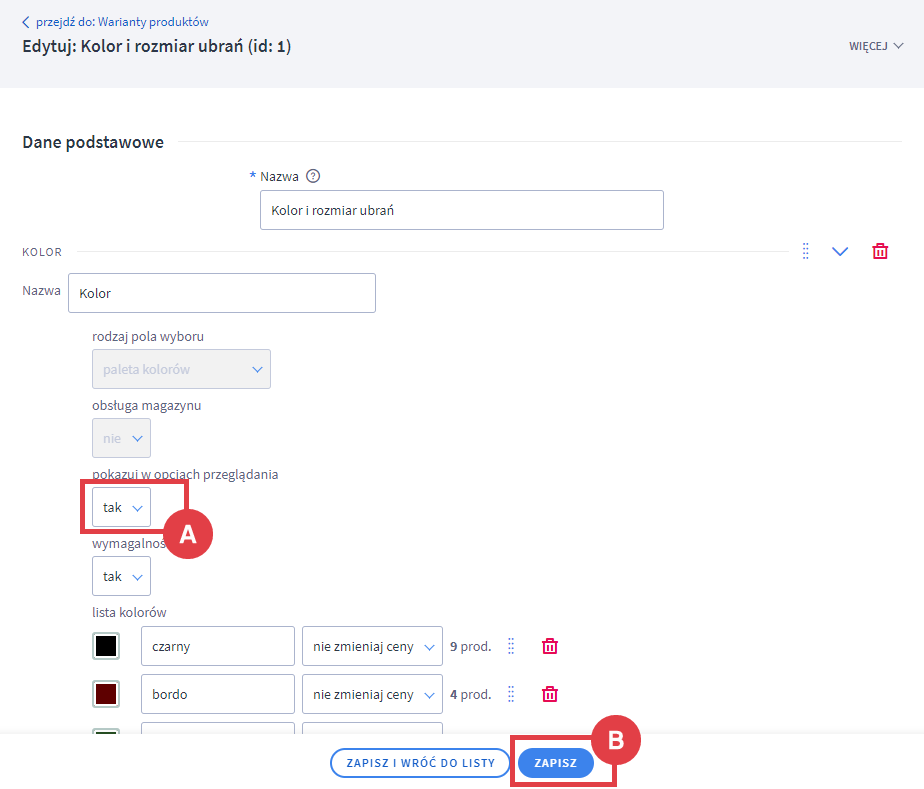Click the variant group name field
The width and height of the screenshot is (924, 789).
461,211
